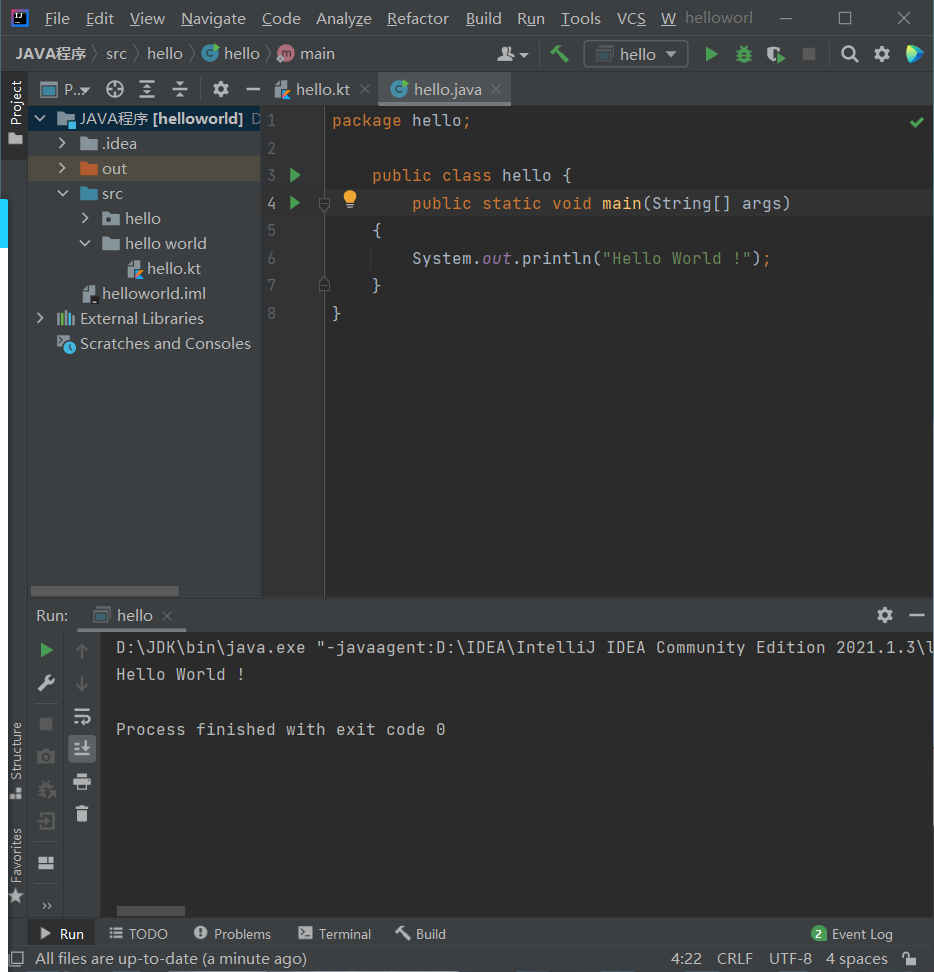
Task: Open IDE settings gear in the top toolbar
Action: 882,55
